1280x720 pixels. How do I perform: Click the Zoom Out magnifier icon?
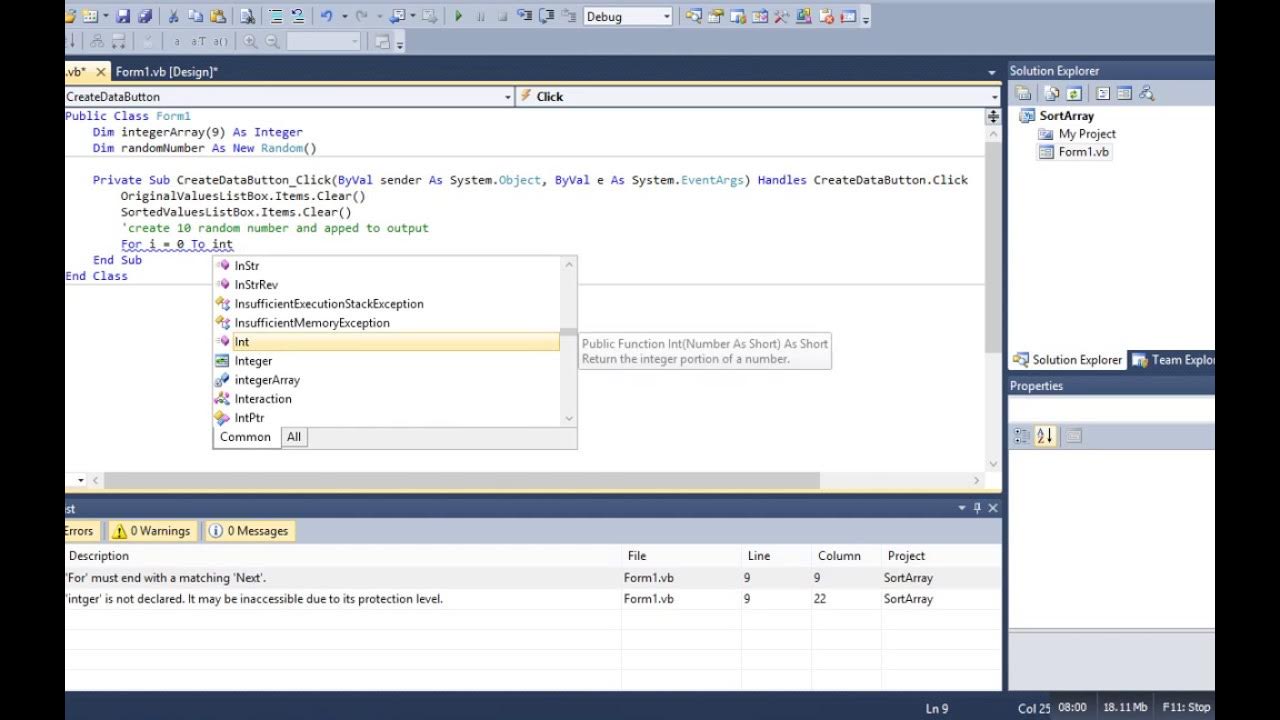pyautogui.click(x=271, y=42)
